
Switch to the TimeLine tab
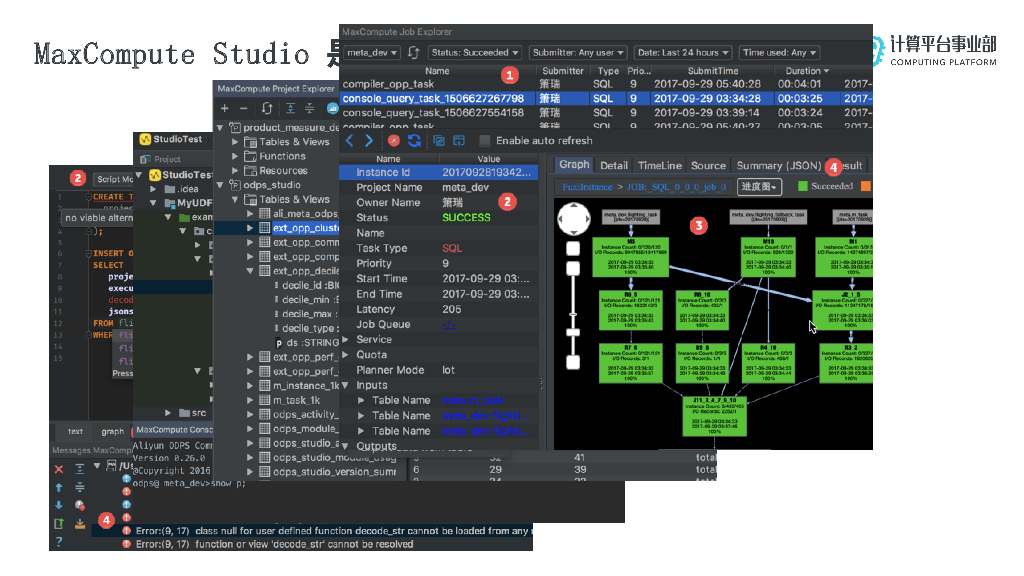tap(659, 166)
